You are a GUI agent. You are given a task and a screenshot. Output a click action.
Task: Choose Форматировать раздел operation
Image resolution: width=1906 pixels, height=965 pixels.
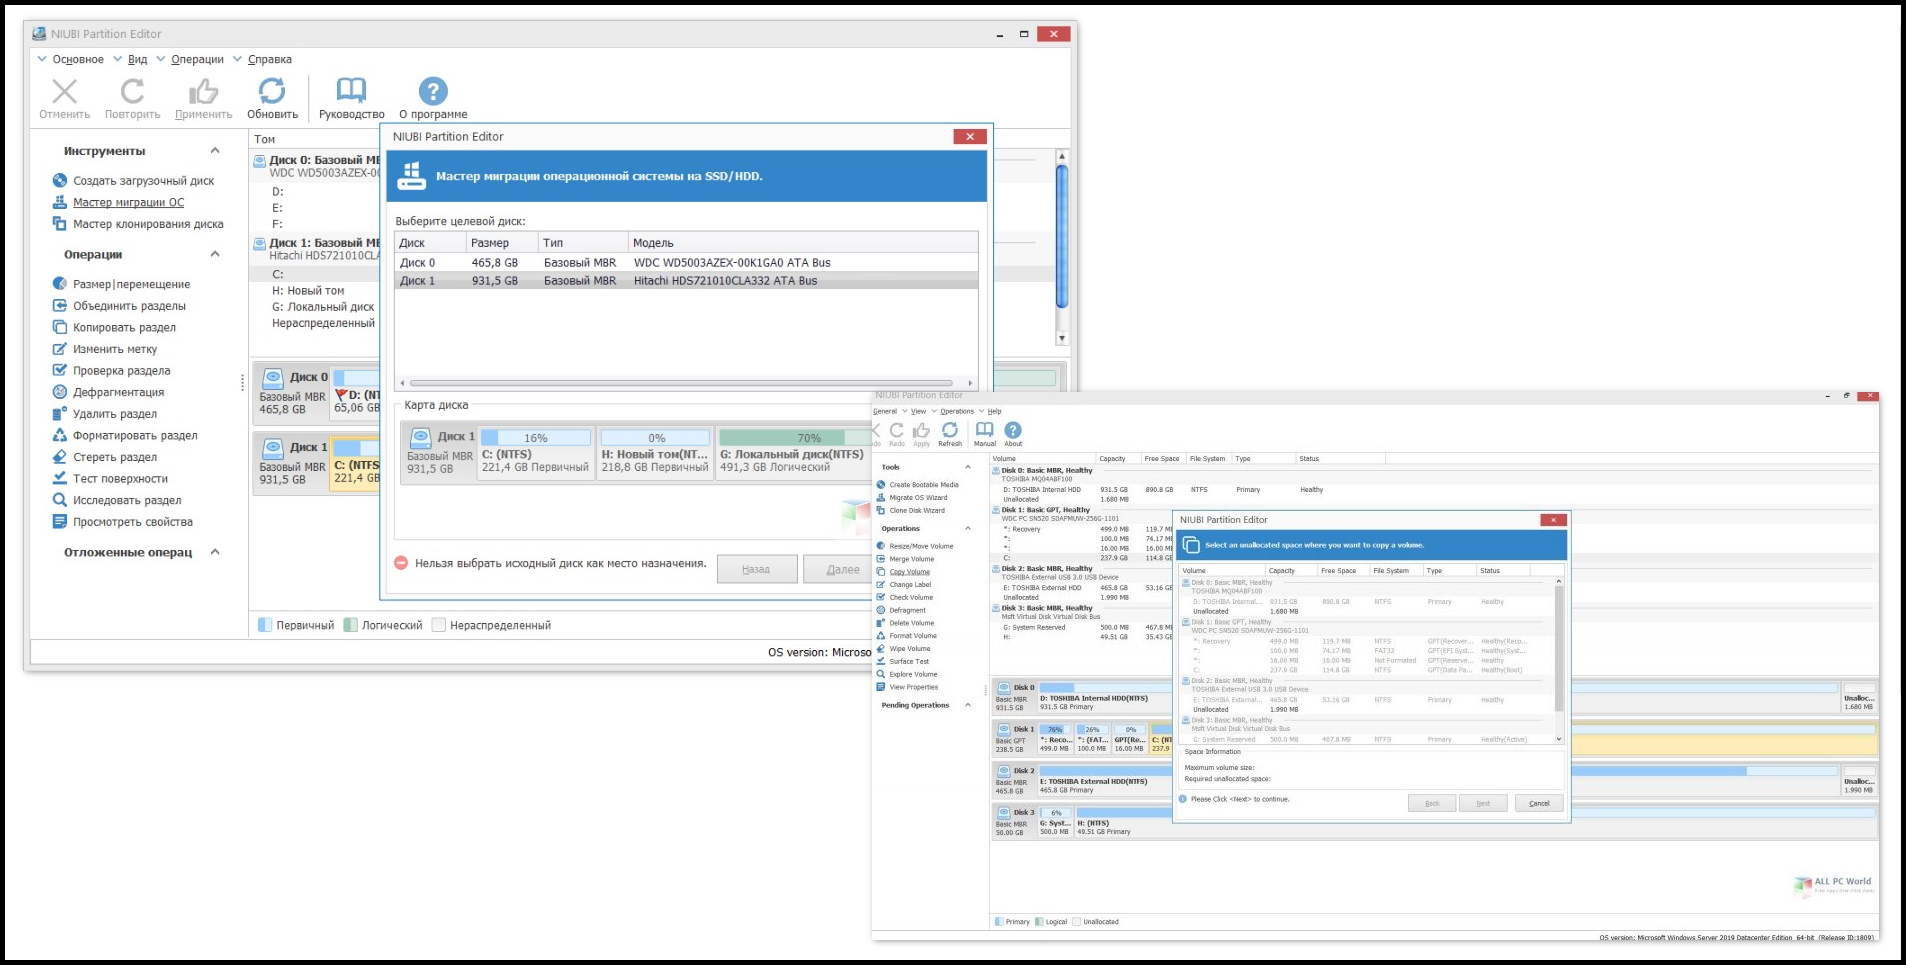click(x=135, y=436)
